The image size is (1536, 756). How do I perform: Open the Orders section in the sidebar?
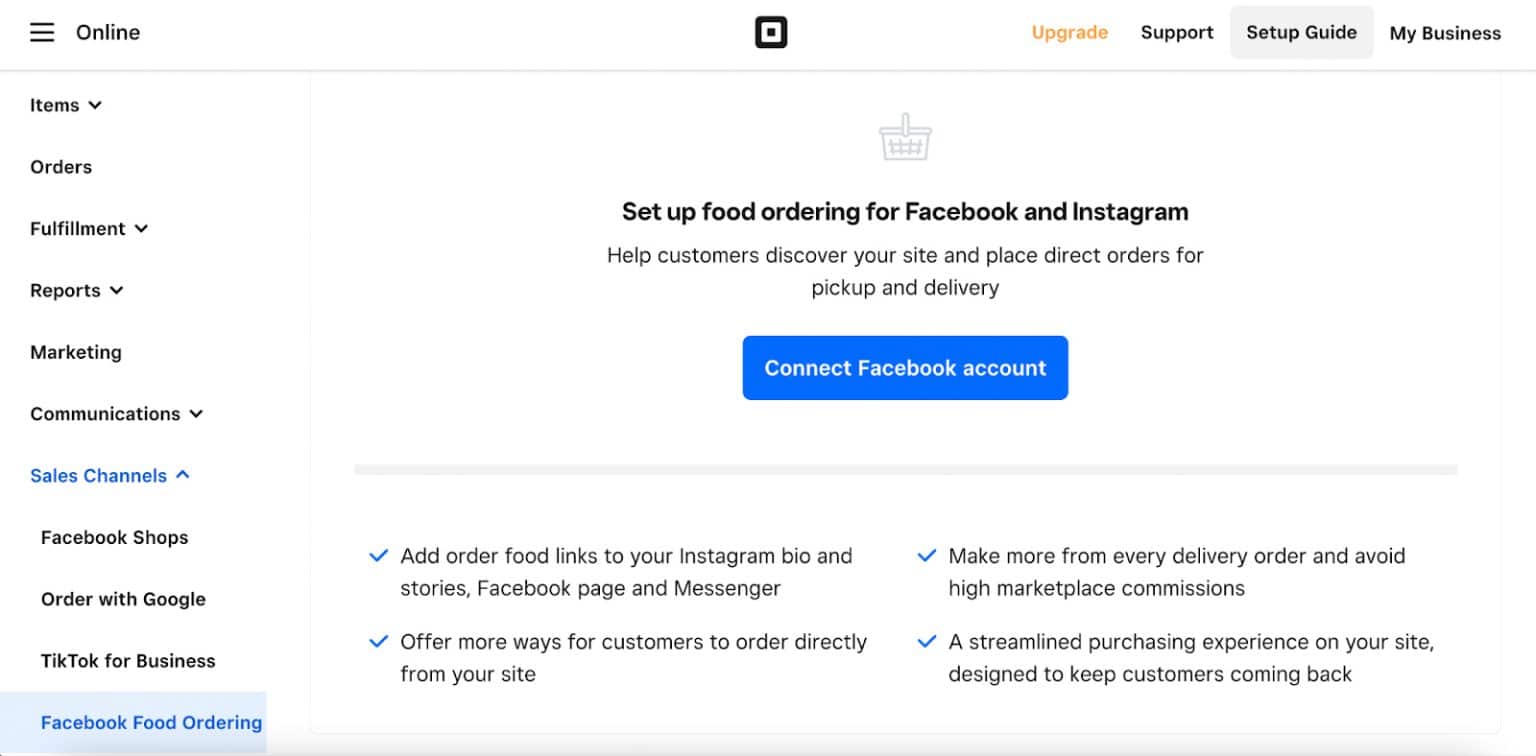(x=60, y=166)
